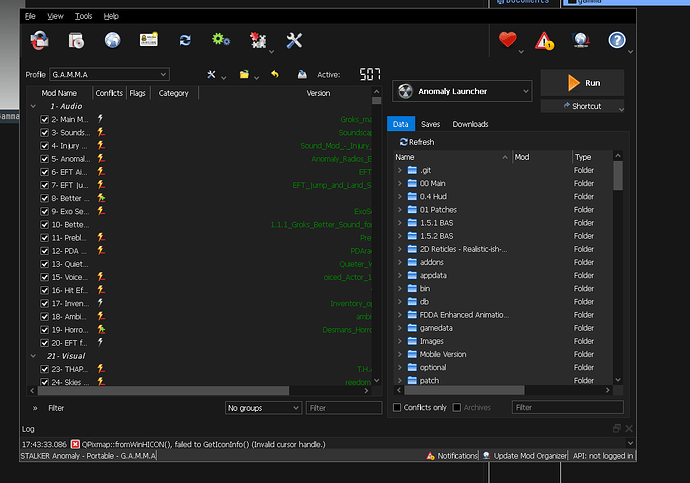Click the Install Mod from archive icon
690x483 pixels.
coord(76,40)
